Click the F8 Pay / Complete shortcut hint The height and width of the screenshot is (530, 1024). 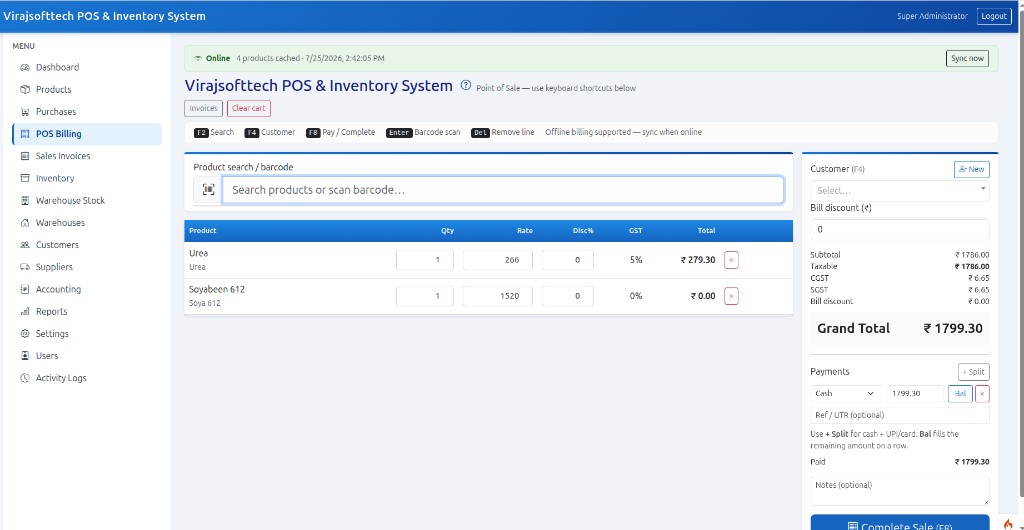pyautogui.click(x=340, y=132)
